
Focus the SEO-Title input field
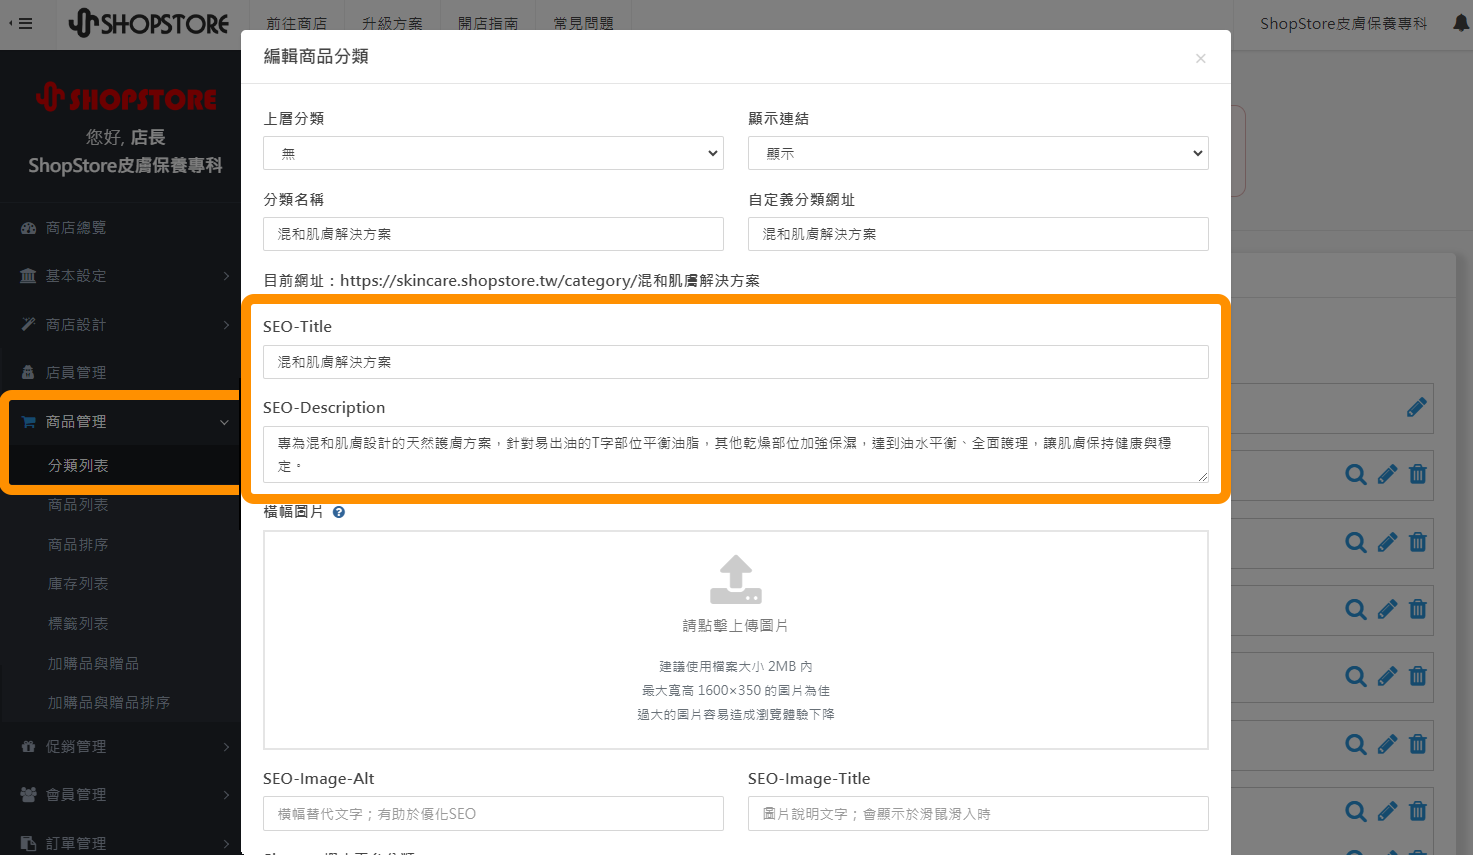click(x=736, y=362)
